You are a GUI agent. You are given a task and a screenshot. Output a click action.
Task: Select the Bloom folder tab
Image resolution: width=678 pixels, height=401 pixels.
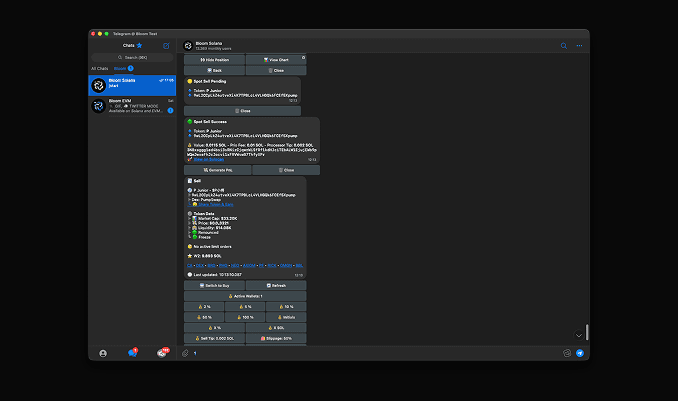point(120,68)
